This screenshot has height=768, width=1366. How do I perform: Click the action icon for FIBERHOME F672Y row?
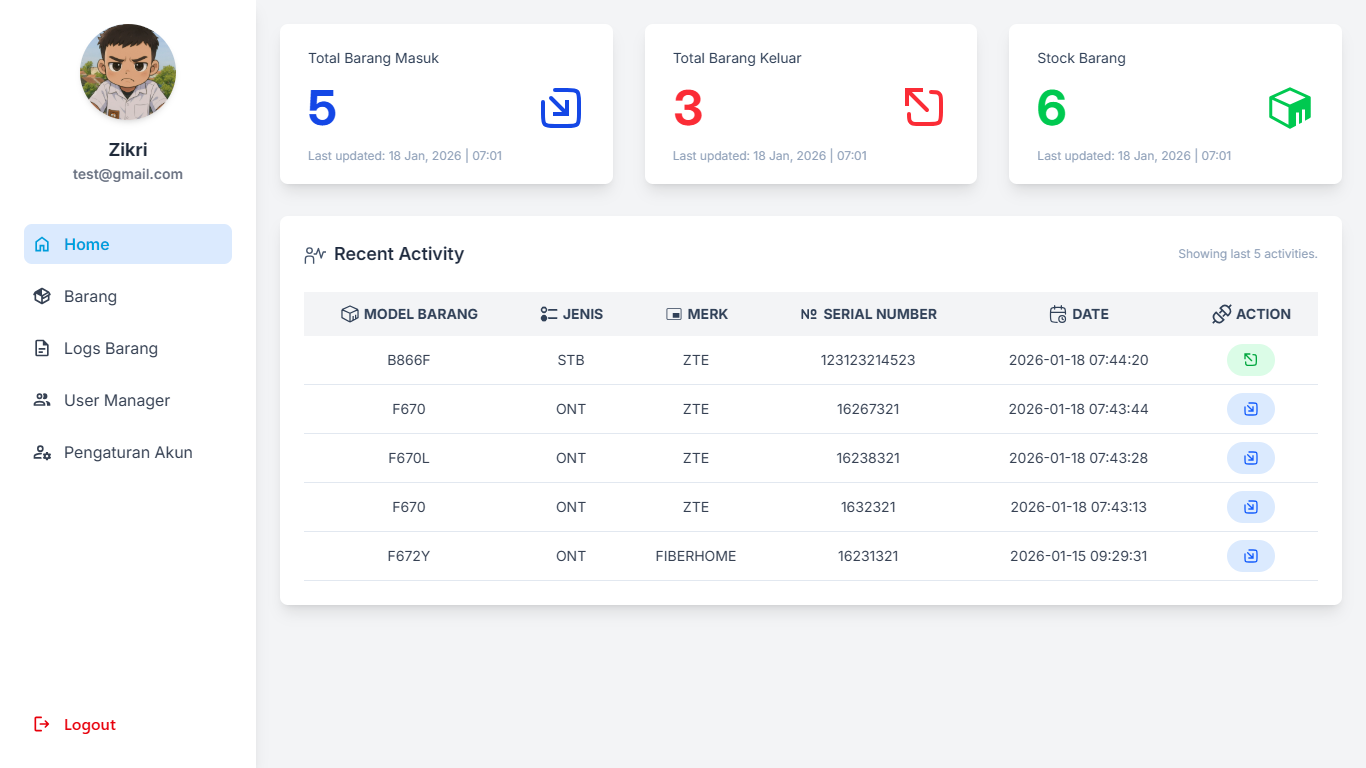tap(1250, 556)
